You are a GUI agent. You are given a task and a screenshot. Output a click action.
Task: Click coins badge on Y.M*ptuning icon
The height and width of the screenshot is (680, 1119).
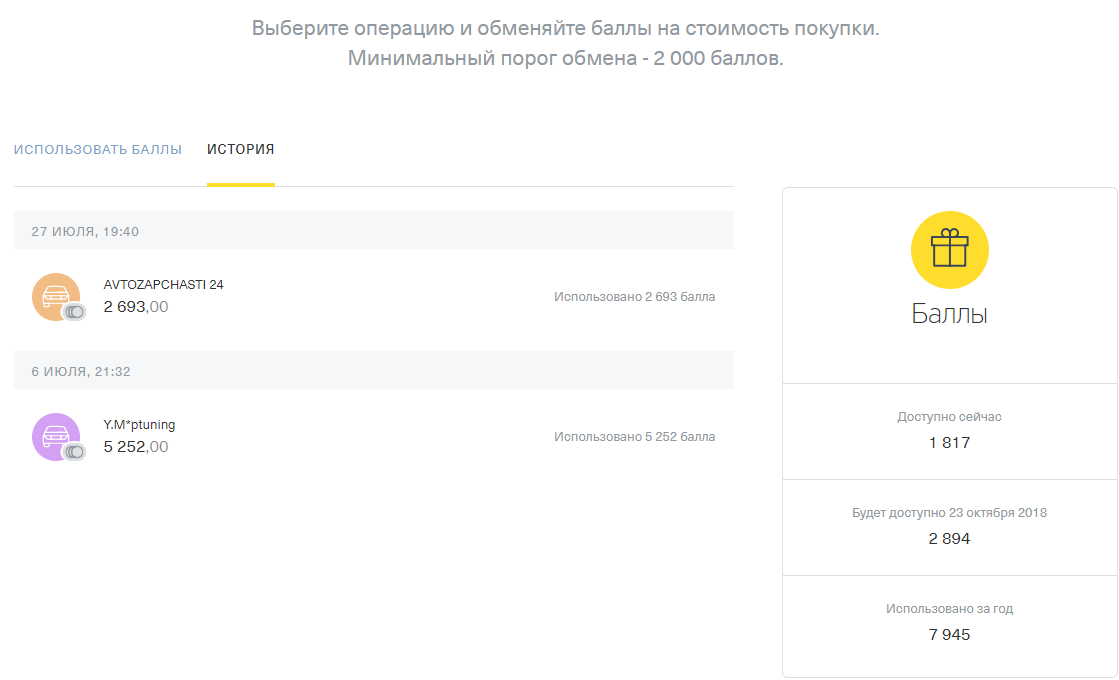[74, 452]
